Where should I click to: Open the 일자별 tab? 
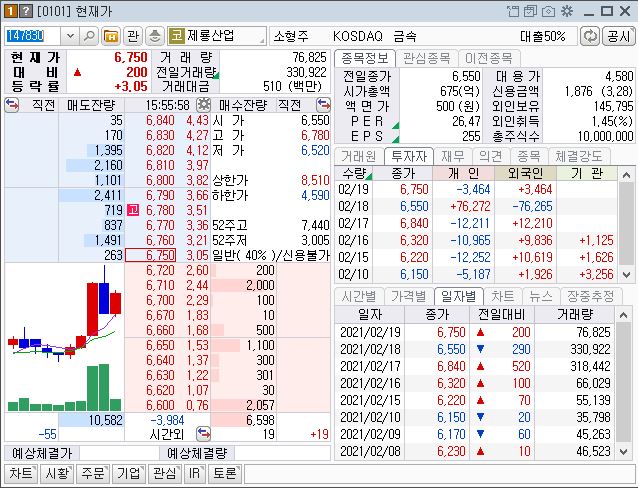(x=459, y=296)
